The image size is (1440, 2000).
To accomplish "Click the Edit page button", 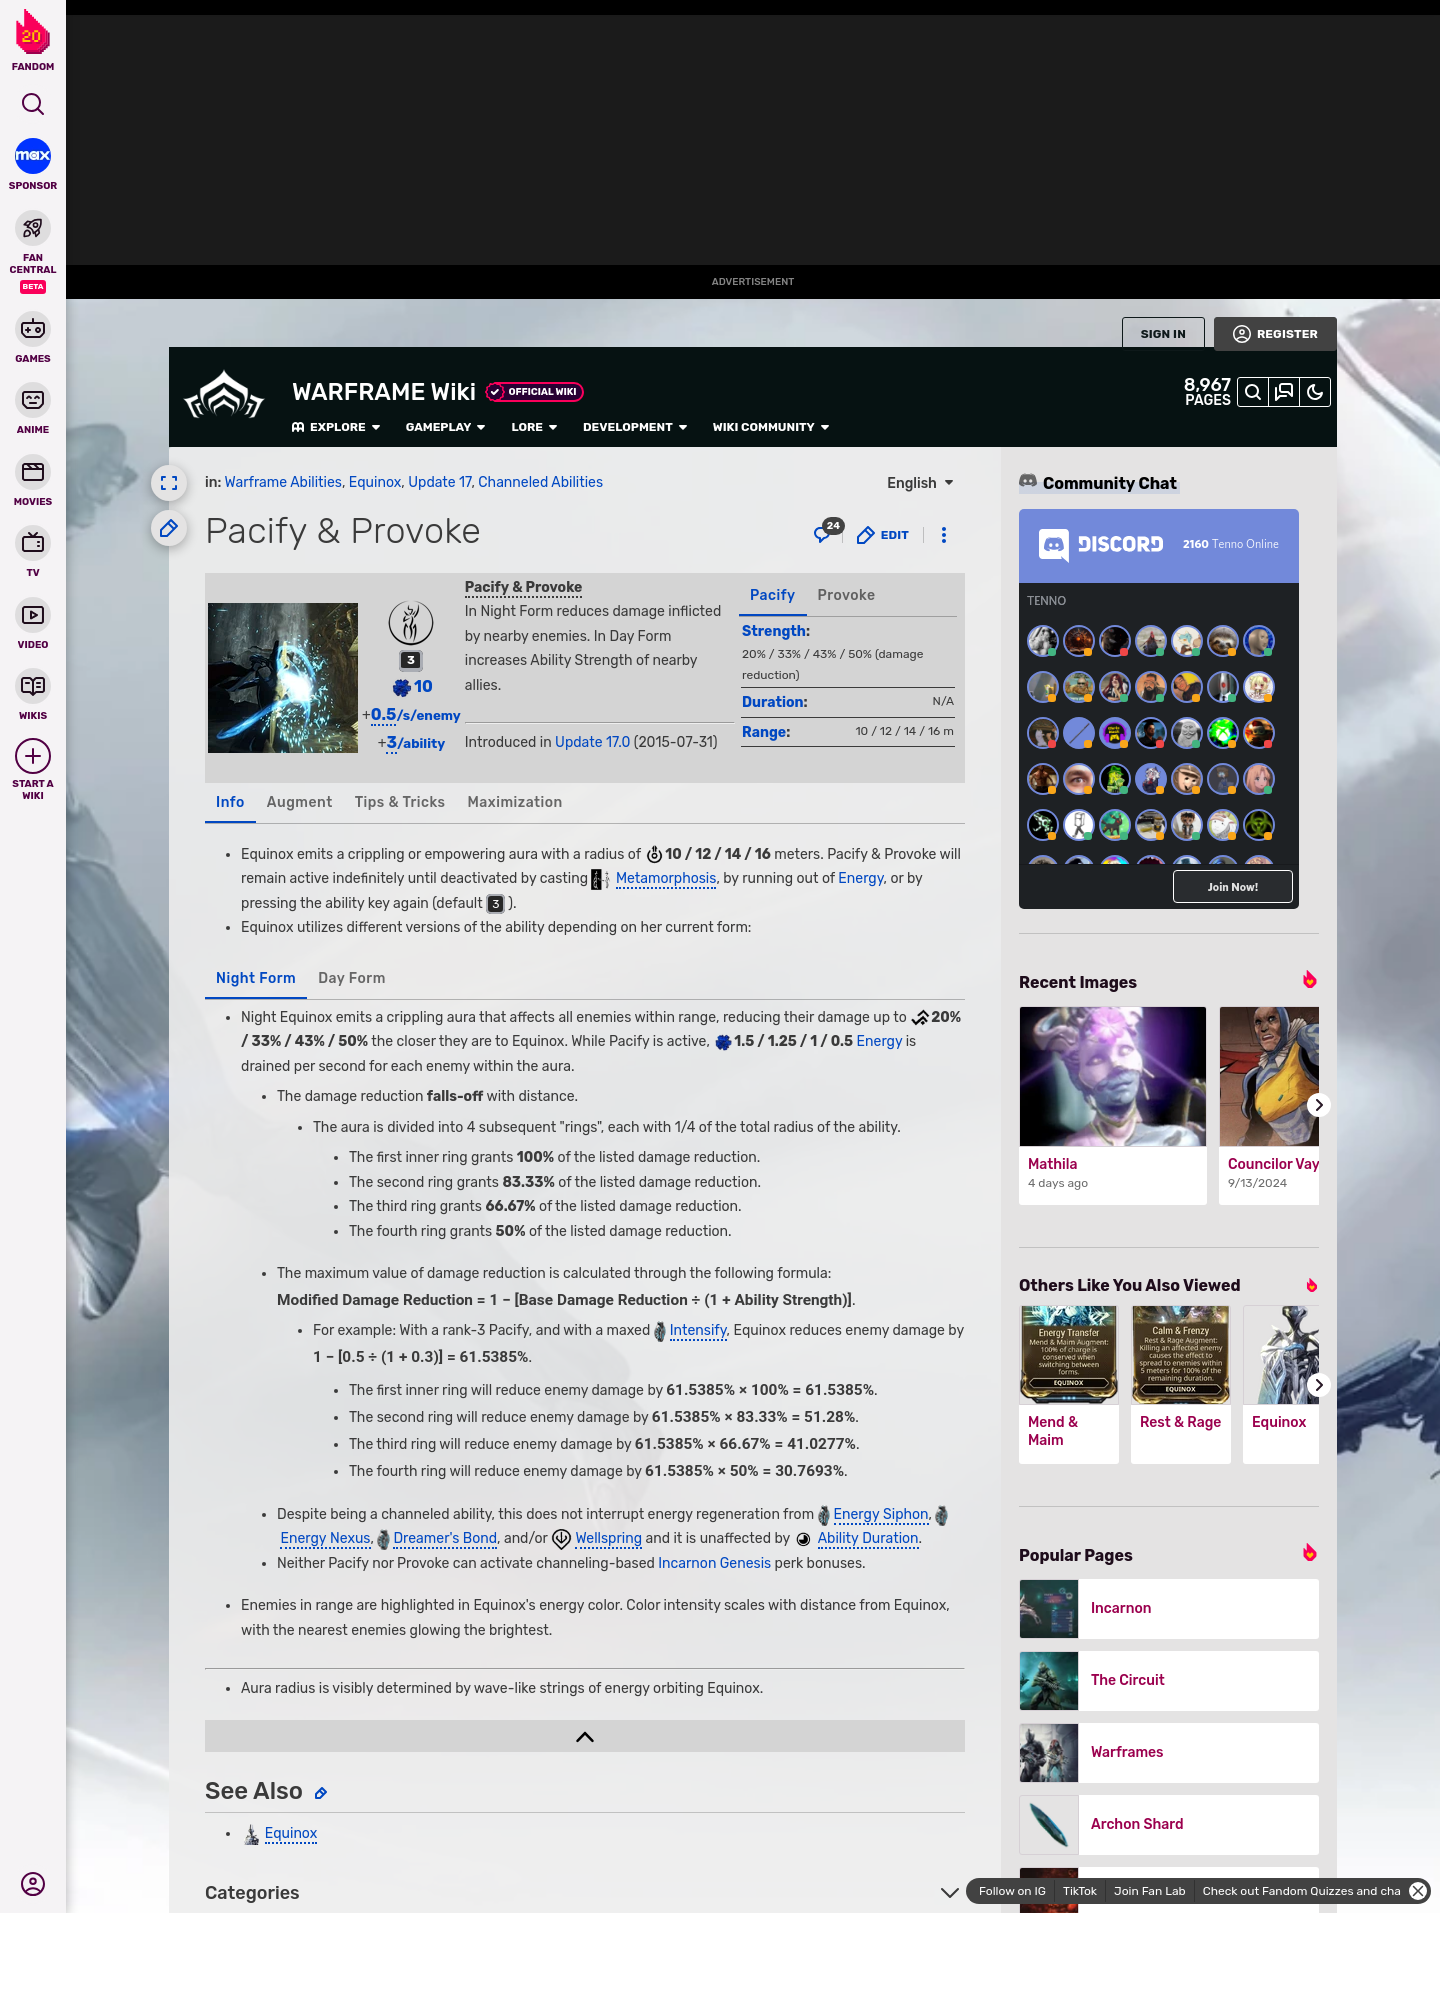I will (883, 535).
